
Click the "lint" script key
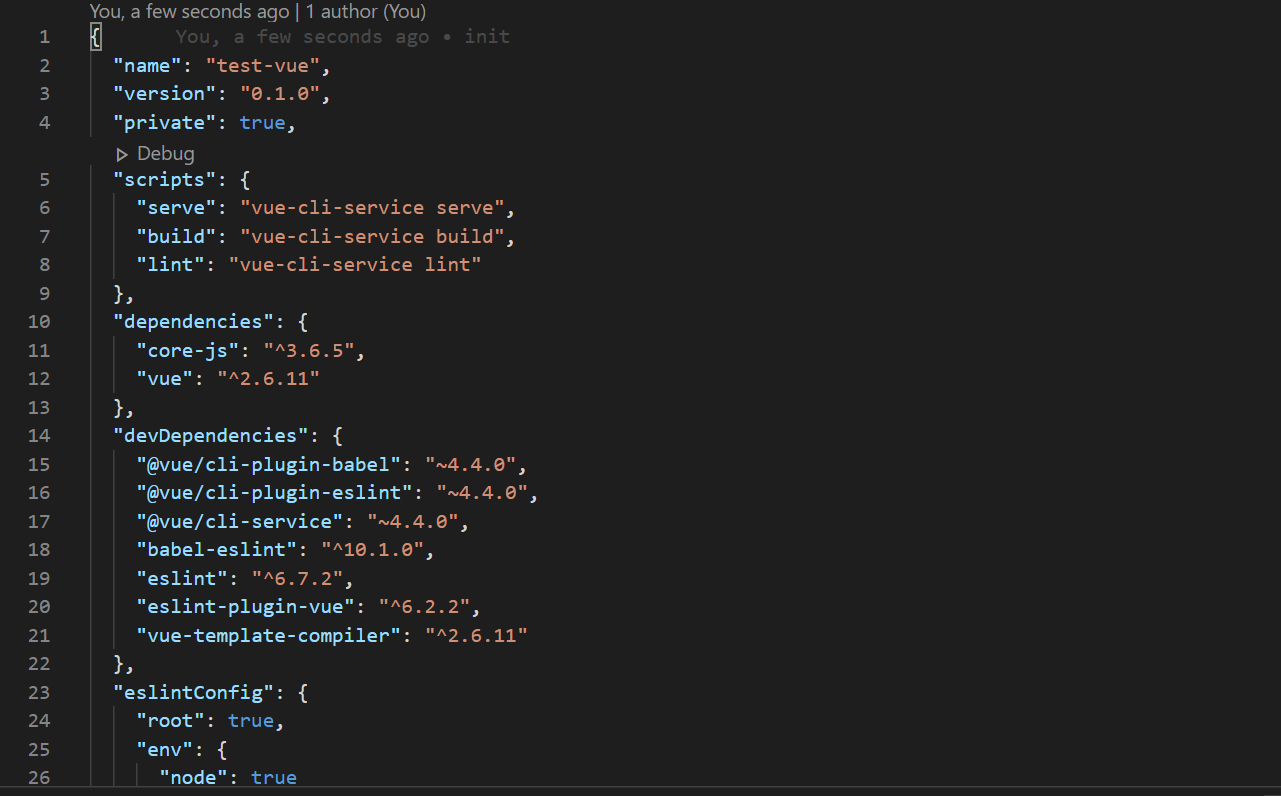(x=171, y=265)
